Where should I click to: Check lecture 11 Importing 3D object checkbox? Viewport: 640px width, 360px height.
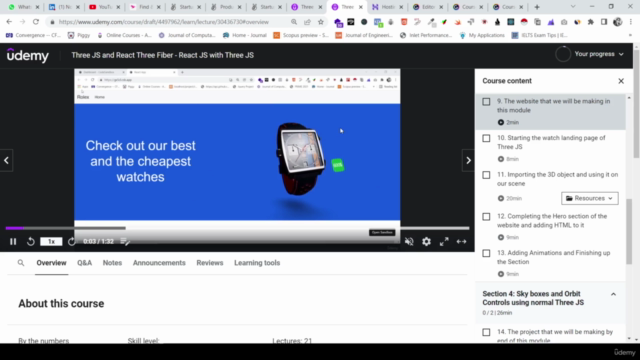pyautogui.click(x=486, y=175)
